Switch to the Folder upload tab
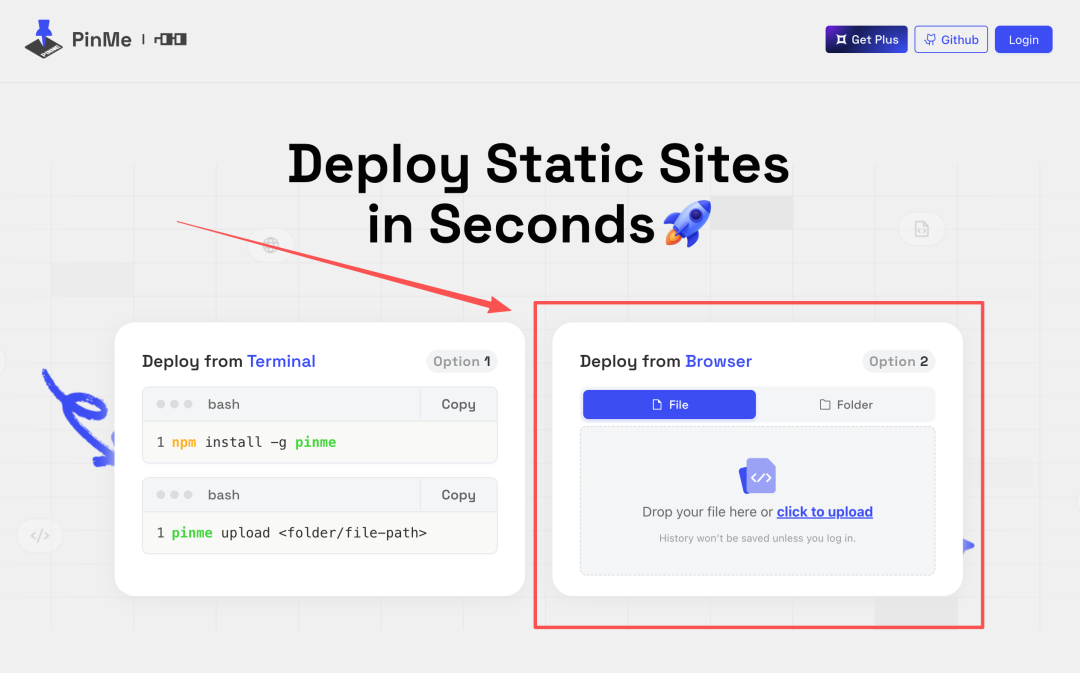1080x673 pixels. (846, 404)
